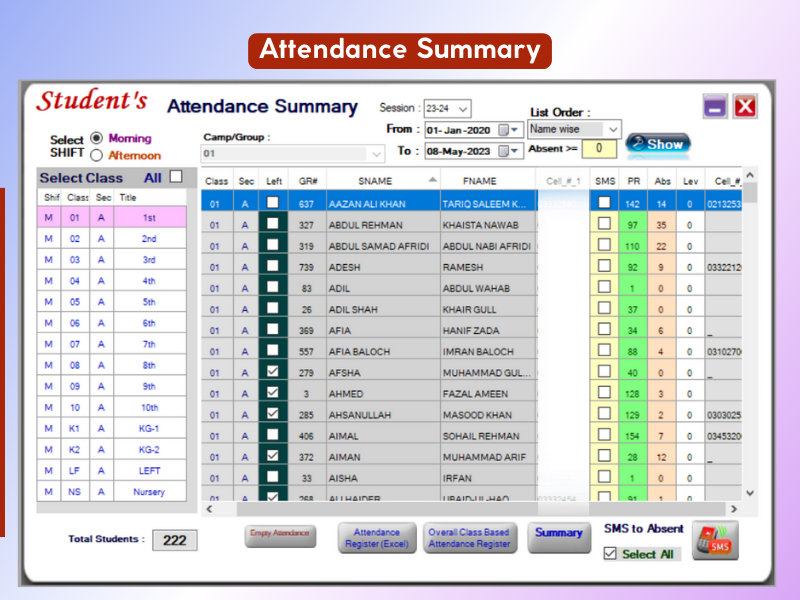Uncheck the Select All SMS checkbox
This screenshot has height=600, width=800.
[x=609, y=554]
